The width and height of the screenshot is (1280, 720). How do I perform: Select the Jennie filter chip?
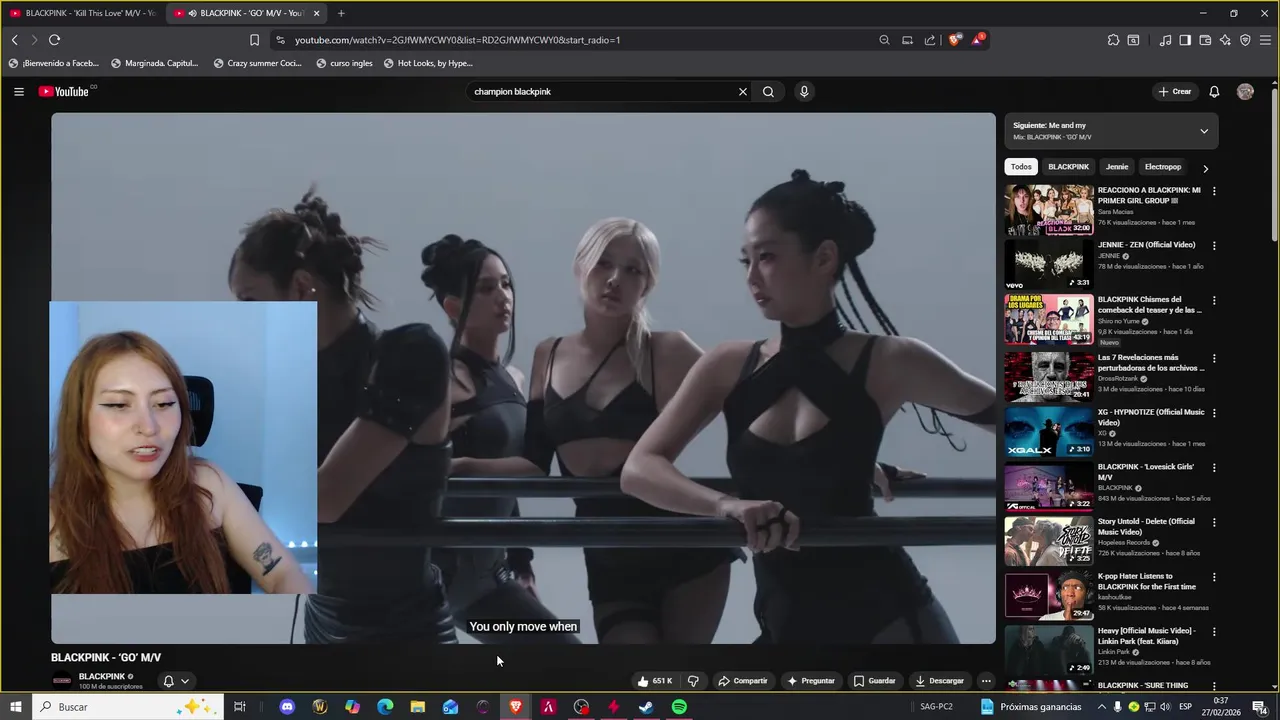coord(1117,167)
